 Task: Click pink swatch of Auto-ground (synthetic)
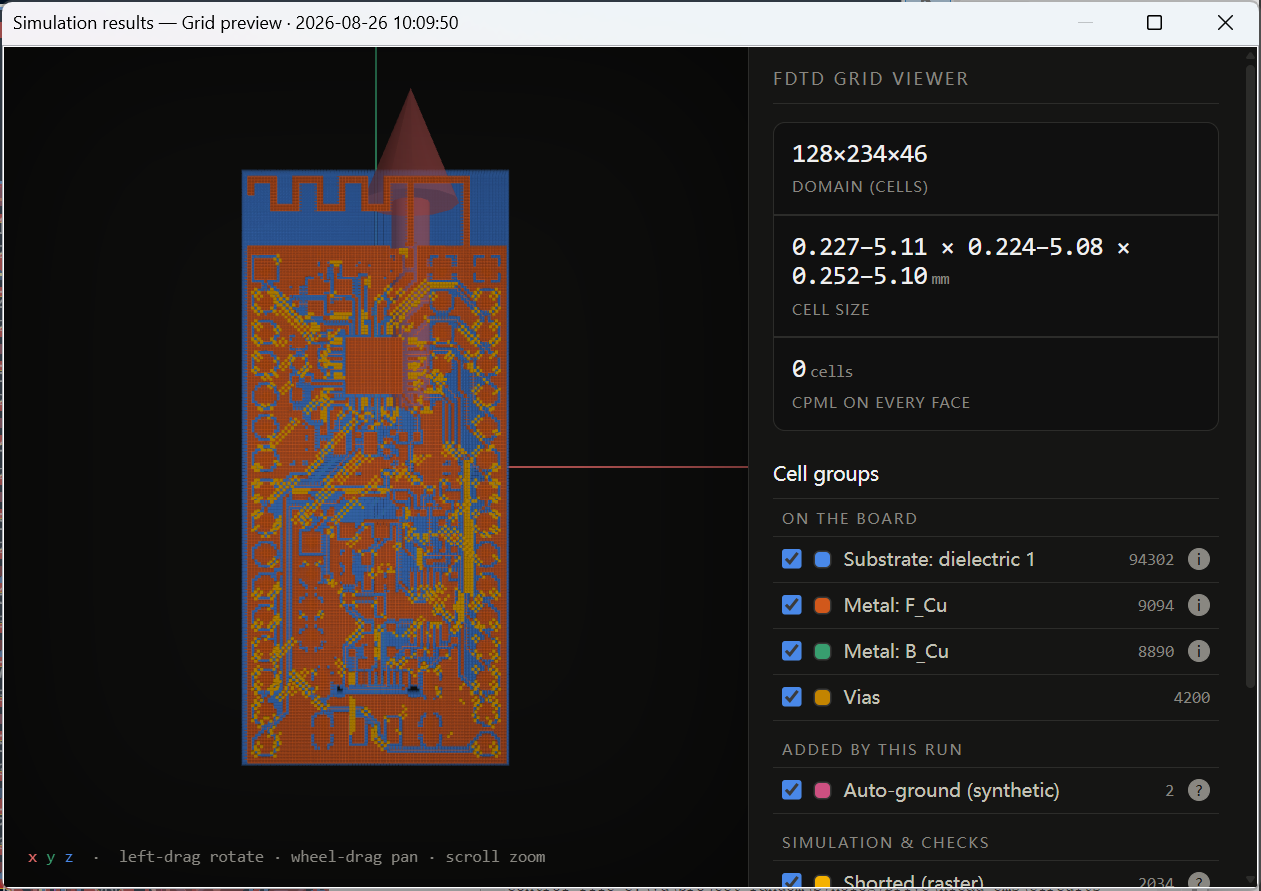(823, 790)
